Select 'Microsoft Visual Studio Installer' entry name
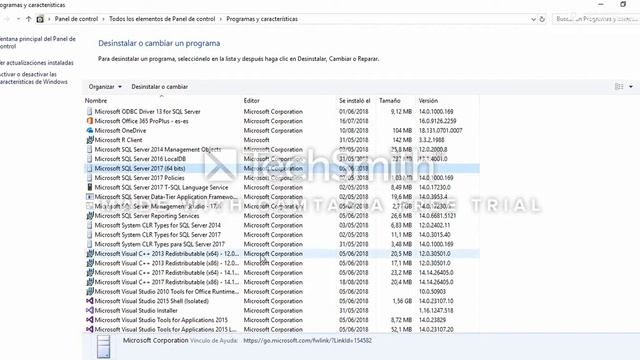640x360 pixels. tap(136, 311)
